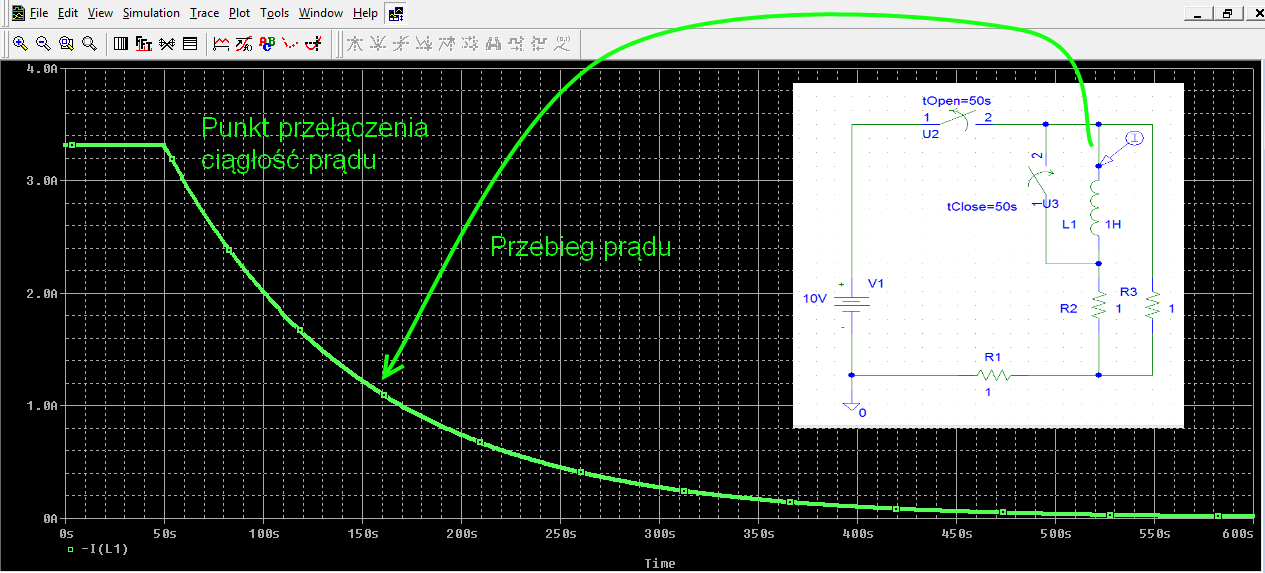Click the Zoom Out magnifier icon
This screenshot has width=1265, height=573.
(43, 43)
